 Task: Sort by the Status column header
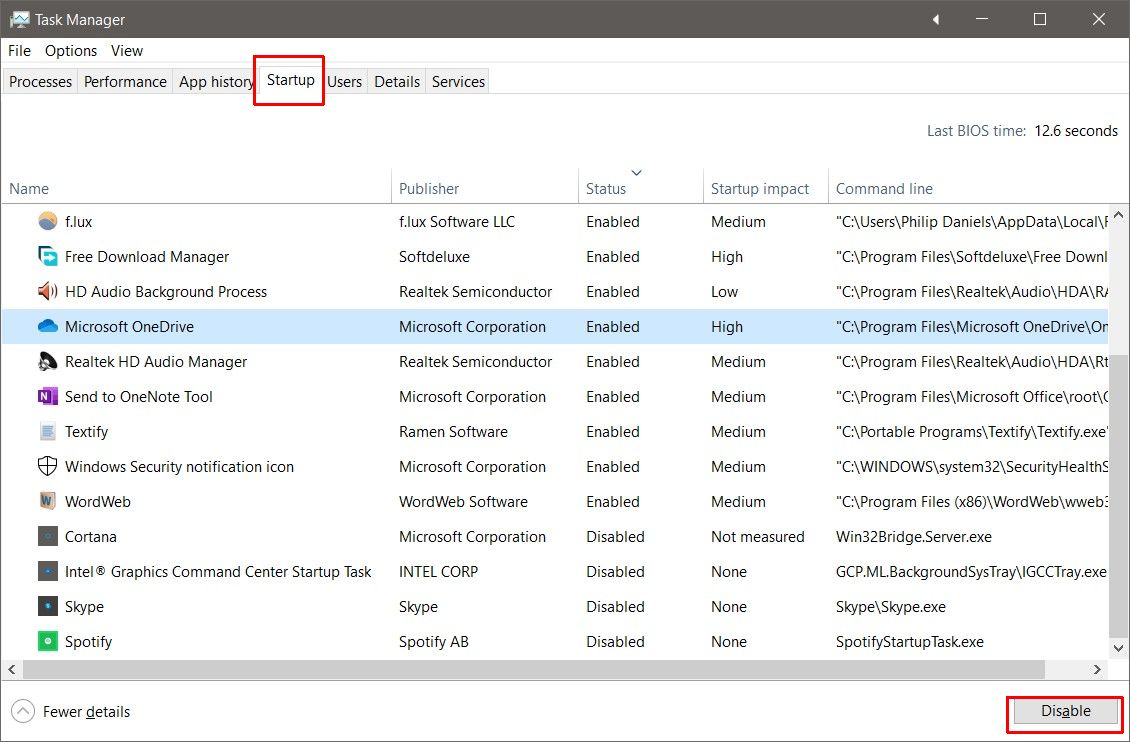click(606, 188)
